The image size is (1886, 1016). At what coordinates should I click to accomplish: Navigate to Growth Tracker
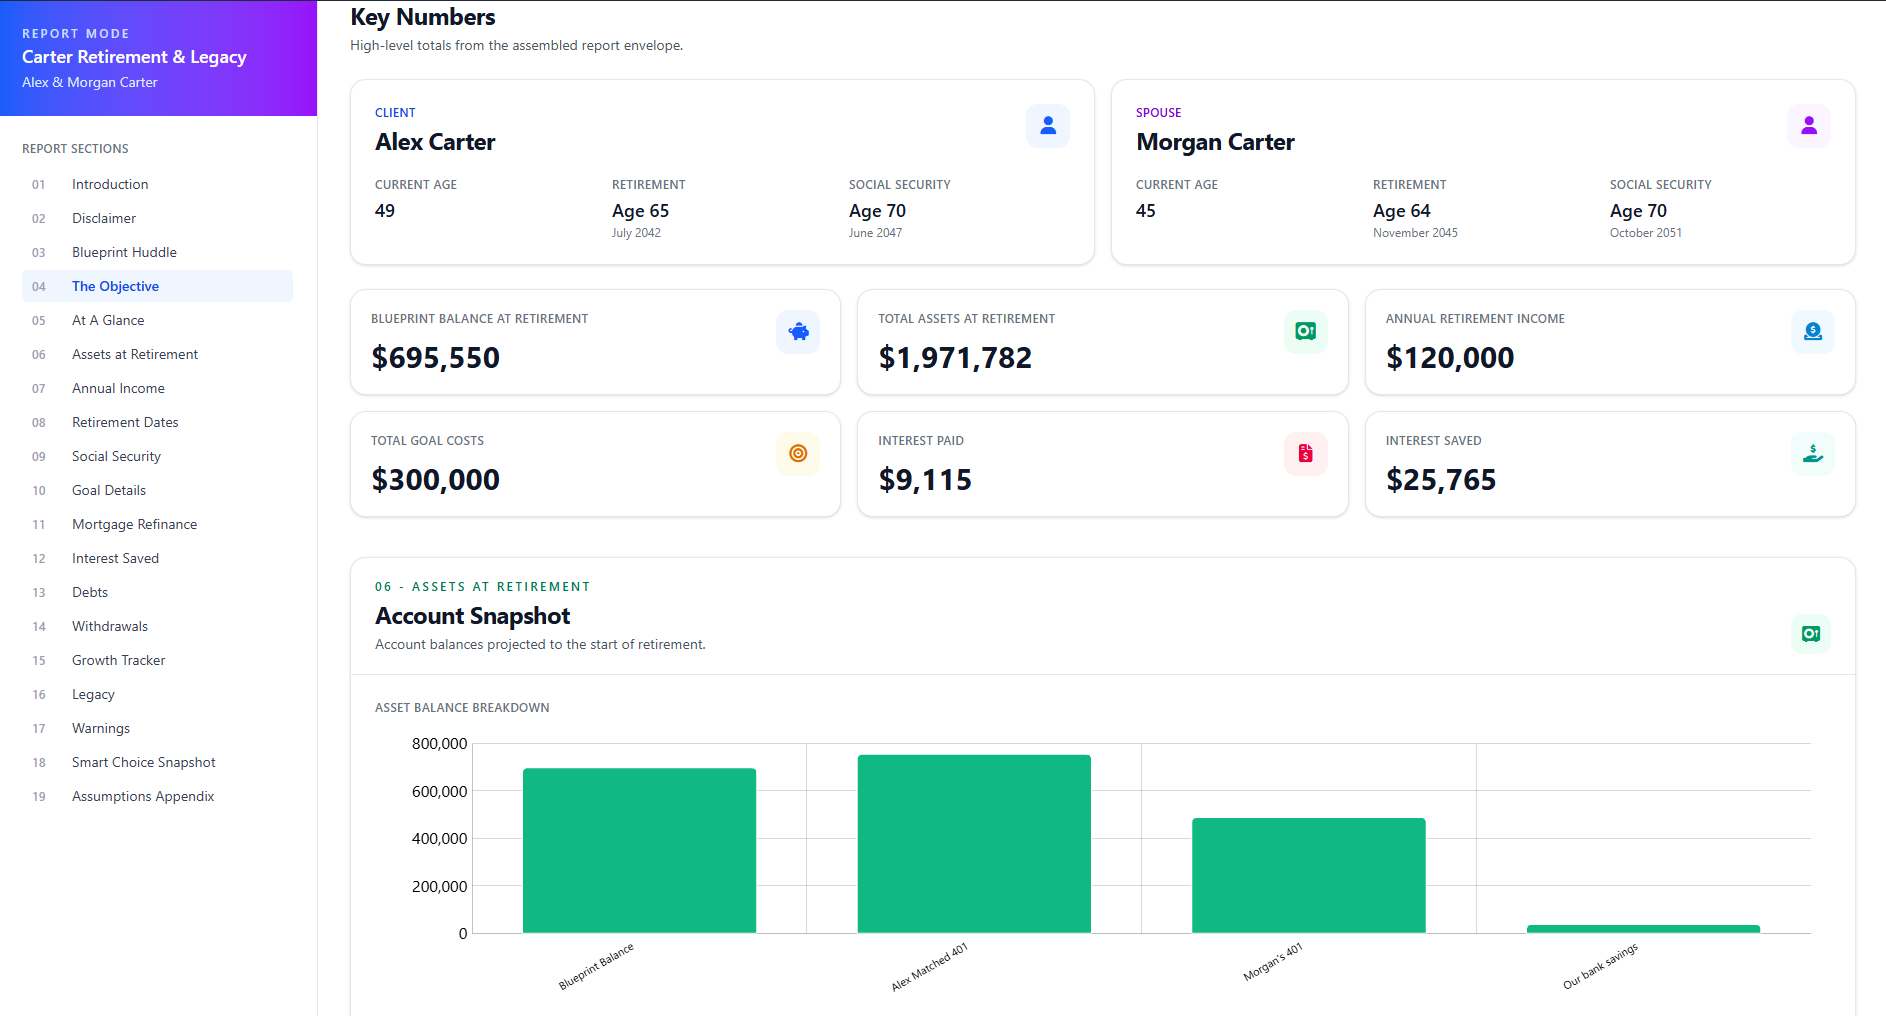[x=157, y=660]
